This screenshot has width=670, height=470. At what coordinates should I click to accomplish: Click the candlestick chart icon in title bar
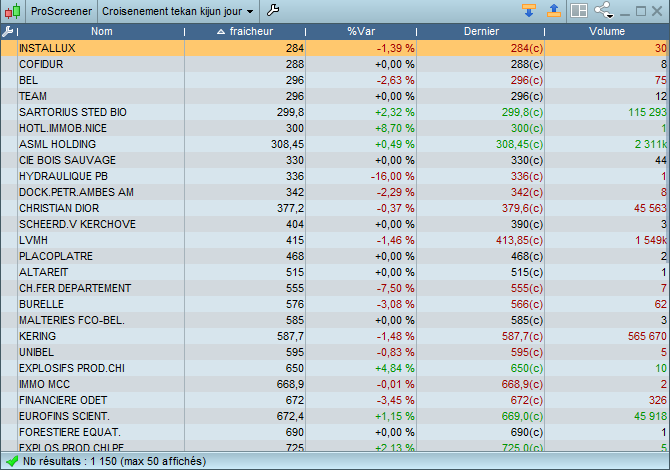(13, 11)
